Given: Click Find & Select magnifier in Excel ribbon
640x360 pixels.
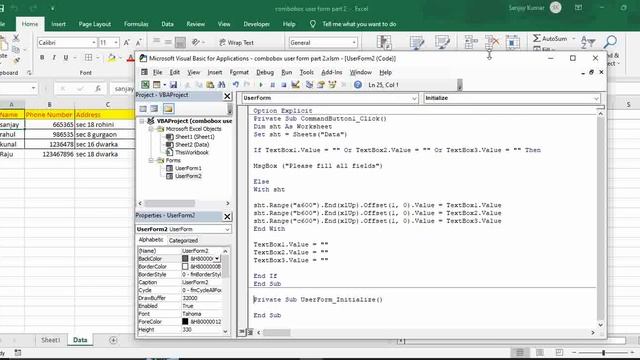Looking at the screenshot, I should tap(610, 41).
